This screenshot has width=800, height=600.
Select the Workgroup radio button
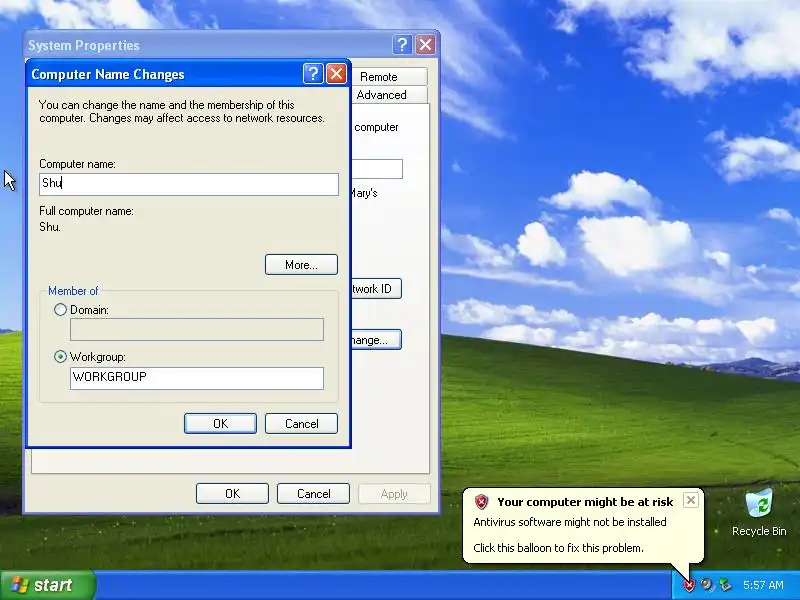(60, 357)
